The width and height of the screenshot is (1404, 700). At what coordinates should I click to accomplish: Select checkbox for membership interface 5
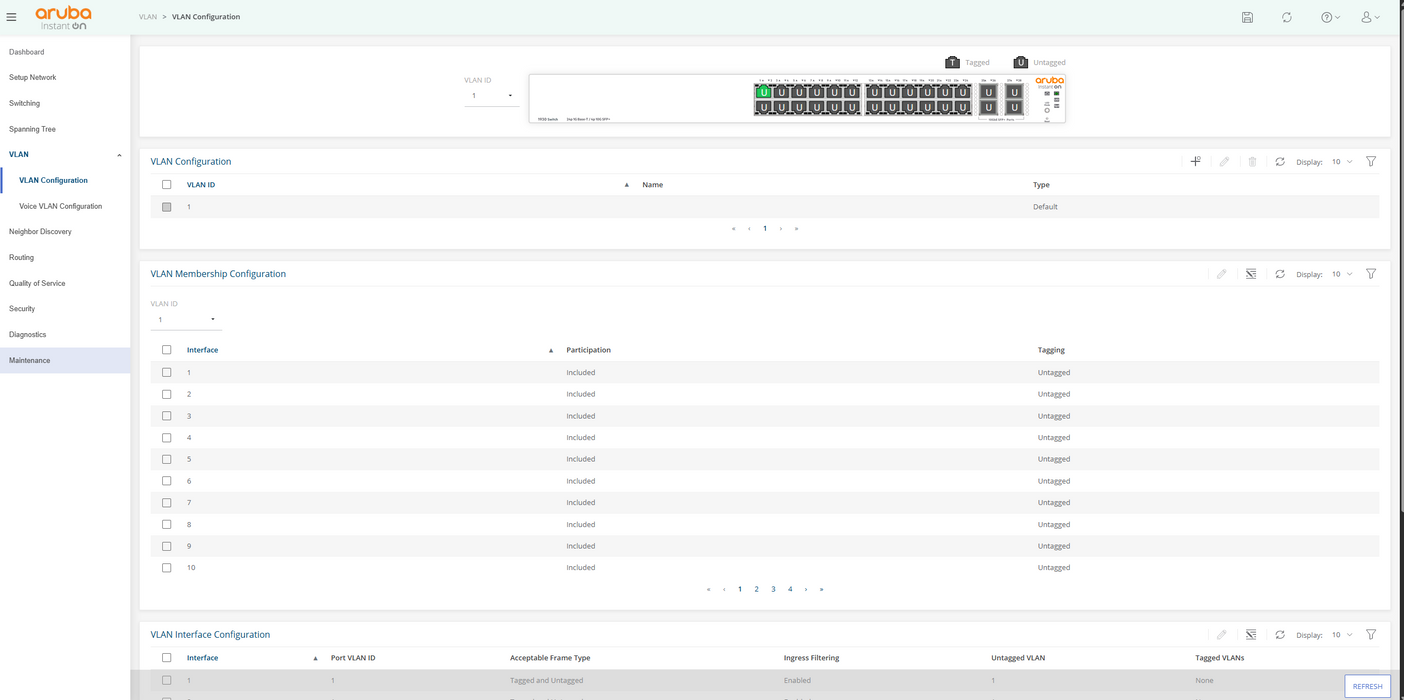point(166,459)
